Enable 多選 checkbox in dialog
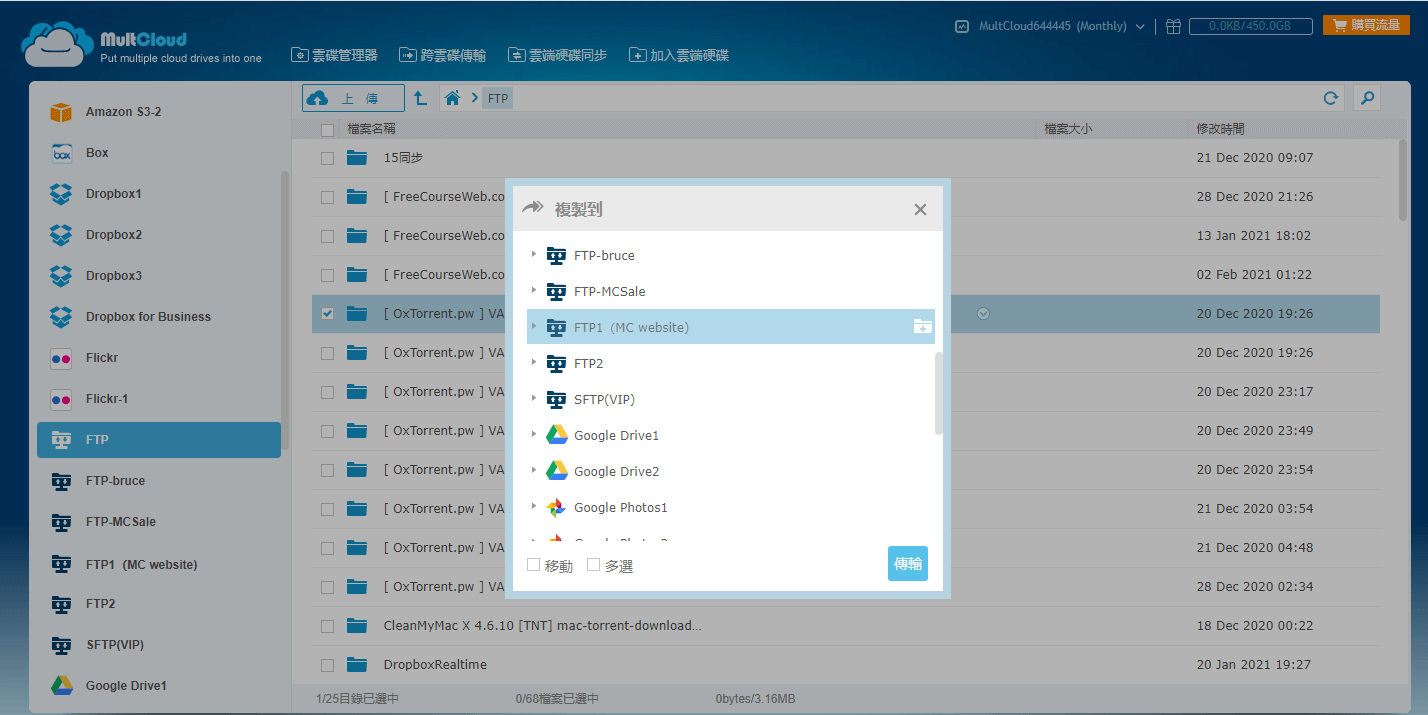Image resolution: width=1428 pixels, height=715 pixels. click(x=593, y=565)
